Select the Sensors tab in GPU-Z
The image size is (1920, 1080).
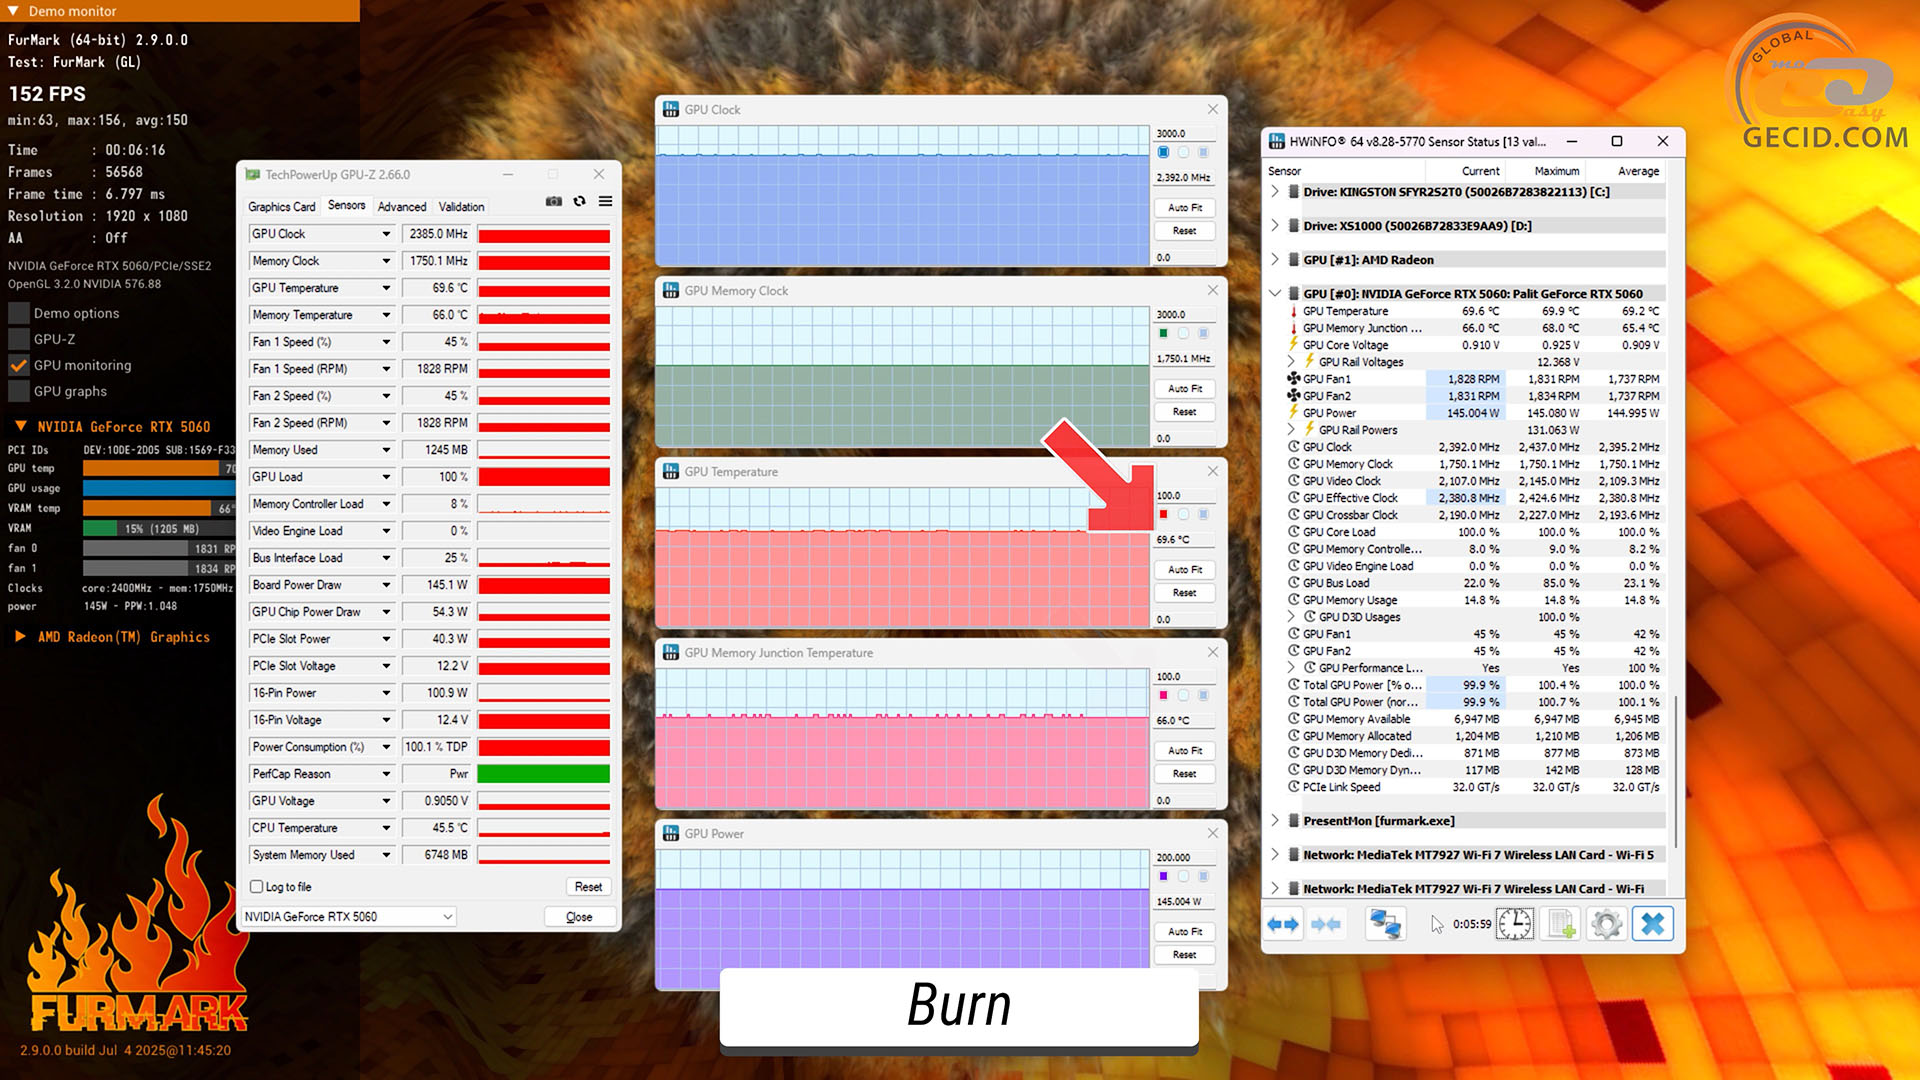tap(347, 205)
